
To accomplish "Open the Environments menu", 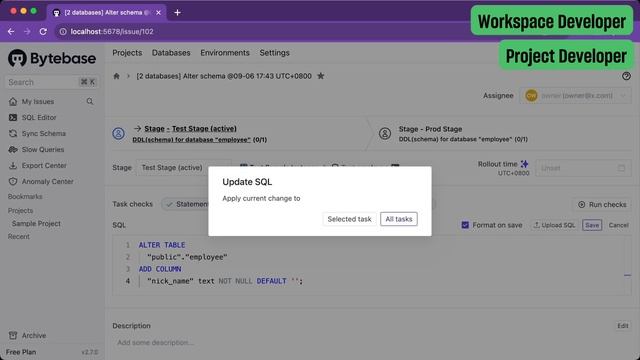I will (x=225, y=53).
